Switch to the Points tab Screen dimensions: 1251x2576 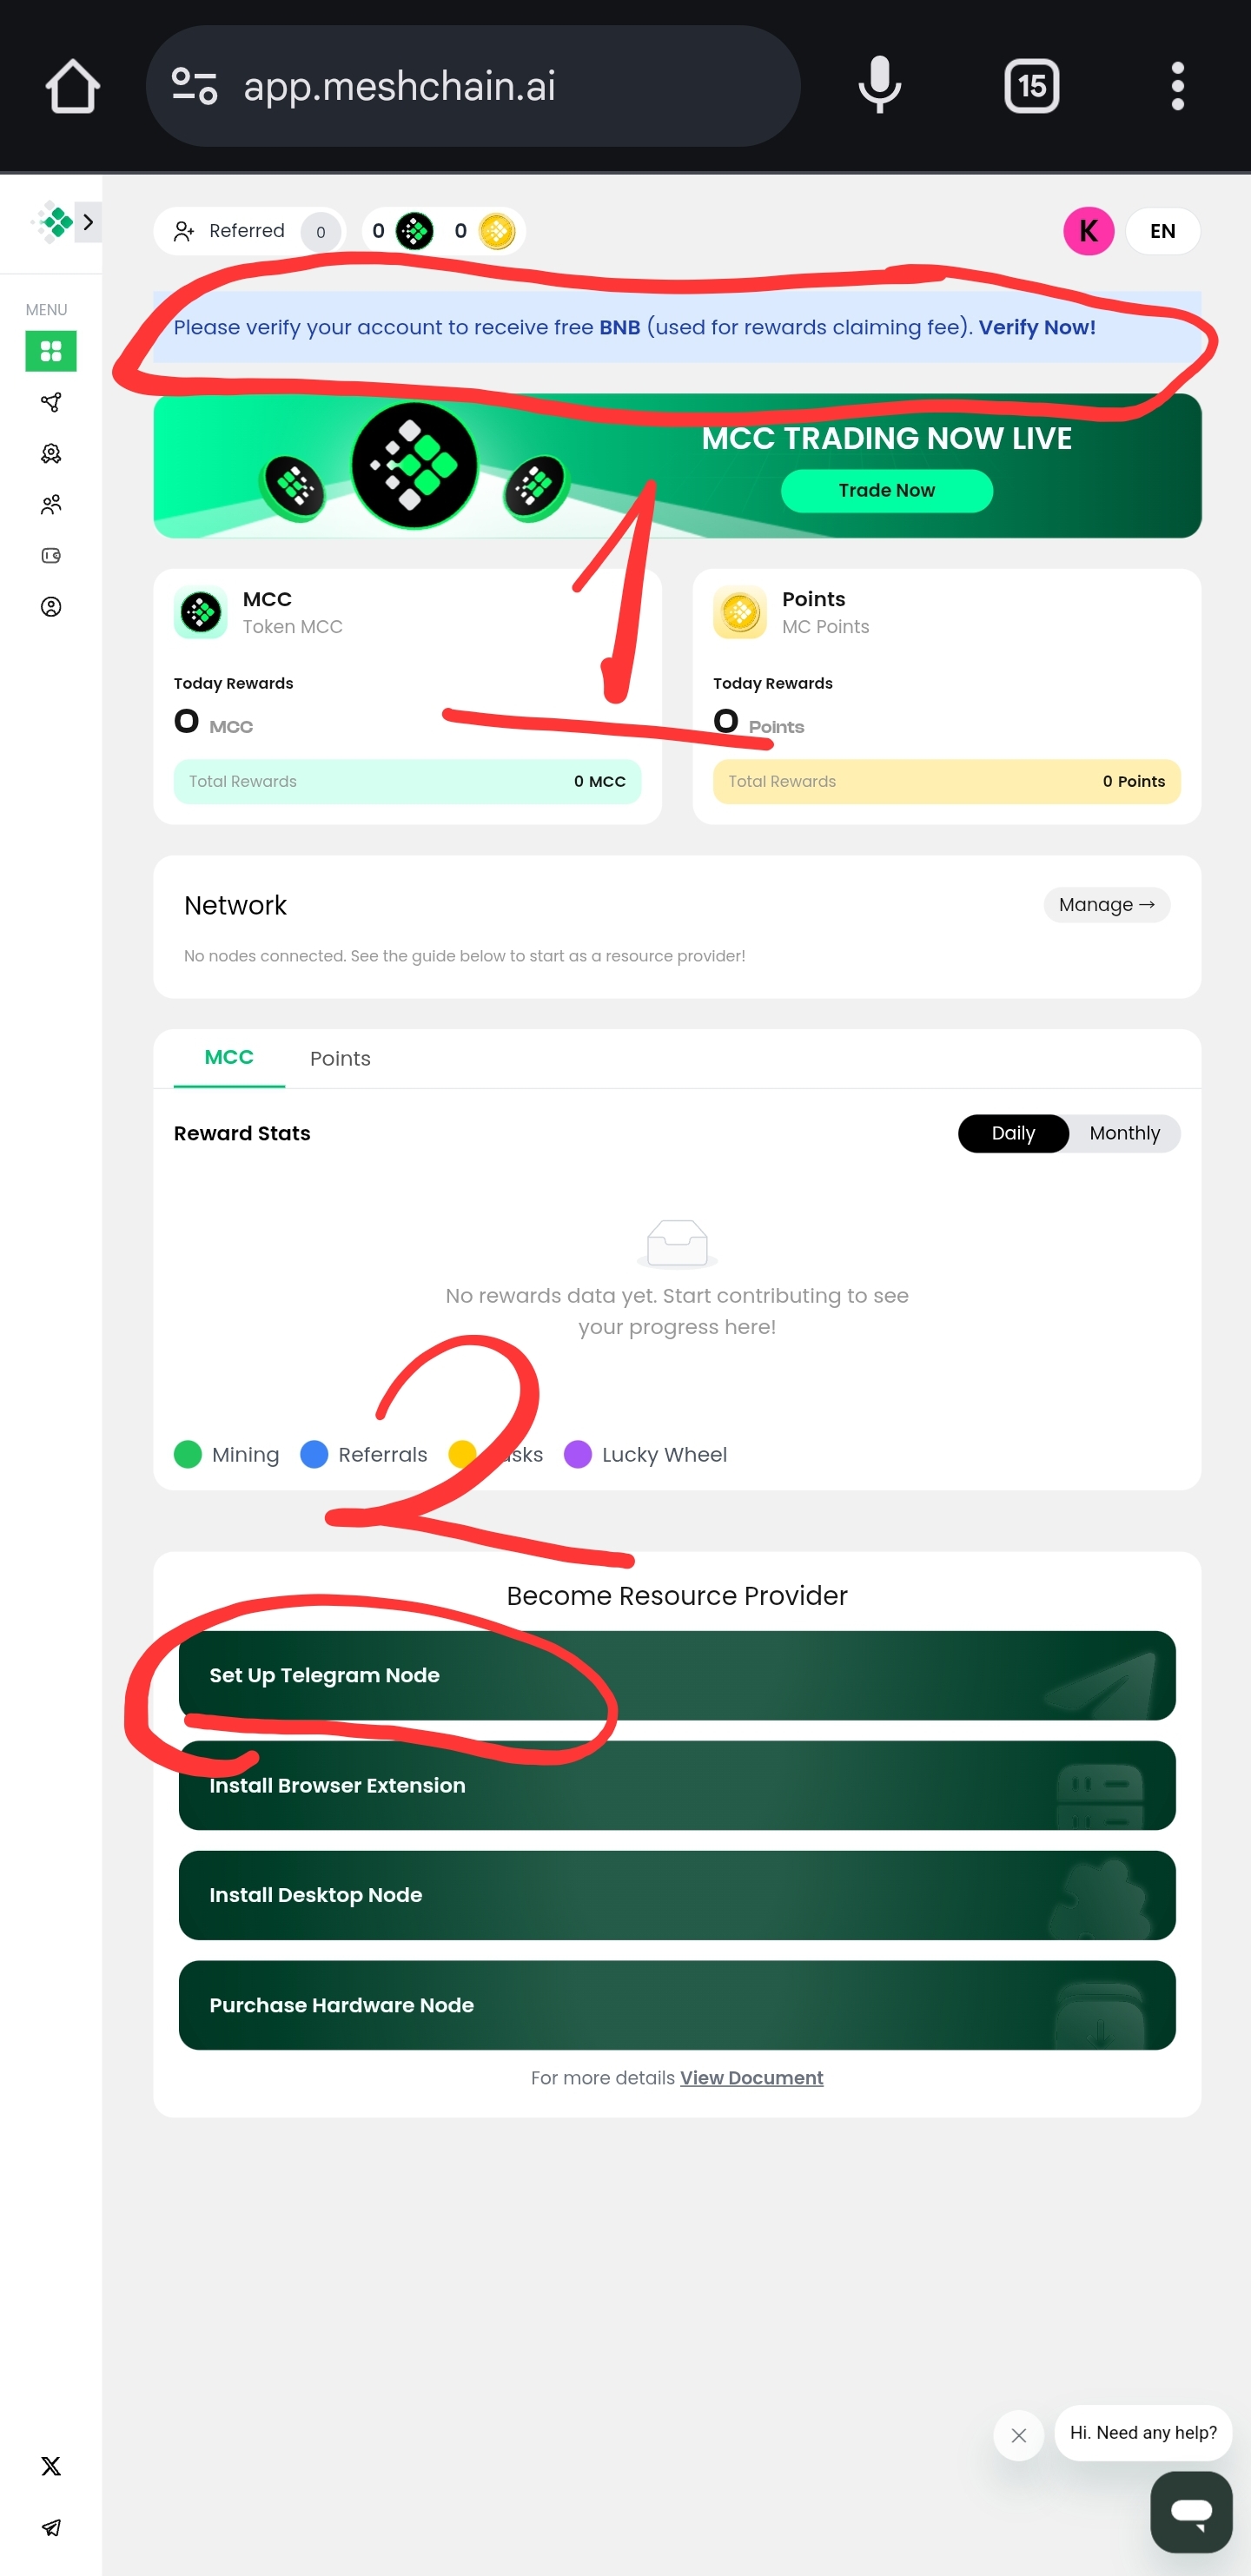pyautogui.click(x=340, y=1058)
